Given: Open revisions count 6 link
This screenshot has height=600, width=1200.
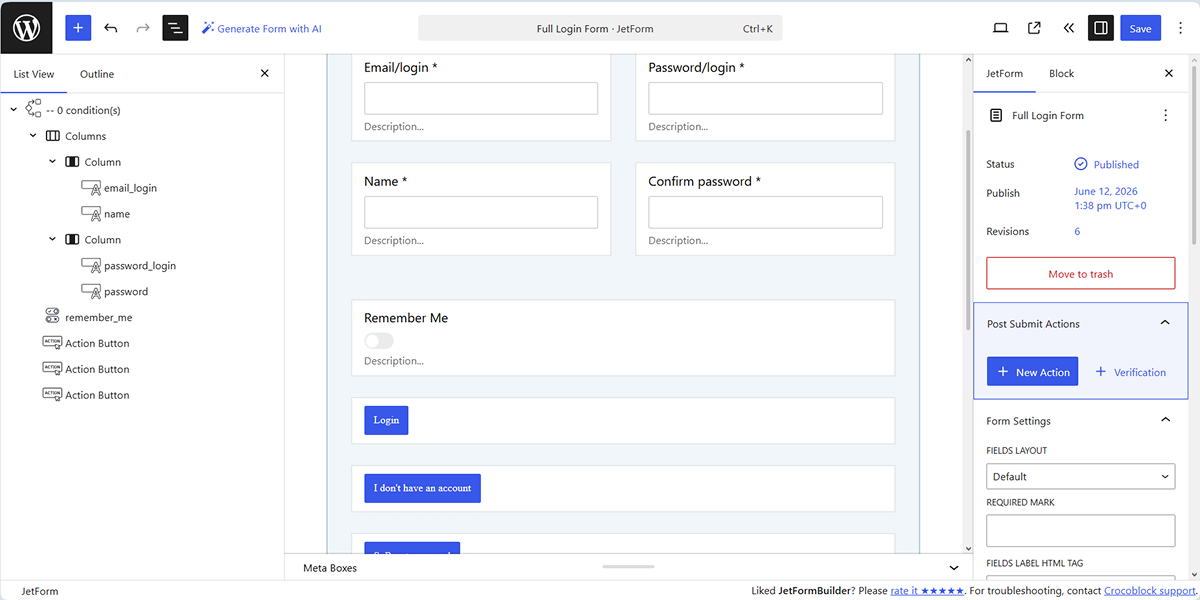Looking at the screenshot, I should [x=1077, y=232].
